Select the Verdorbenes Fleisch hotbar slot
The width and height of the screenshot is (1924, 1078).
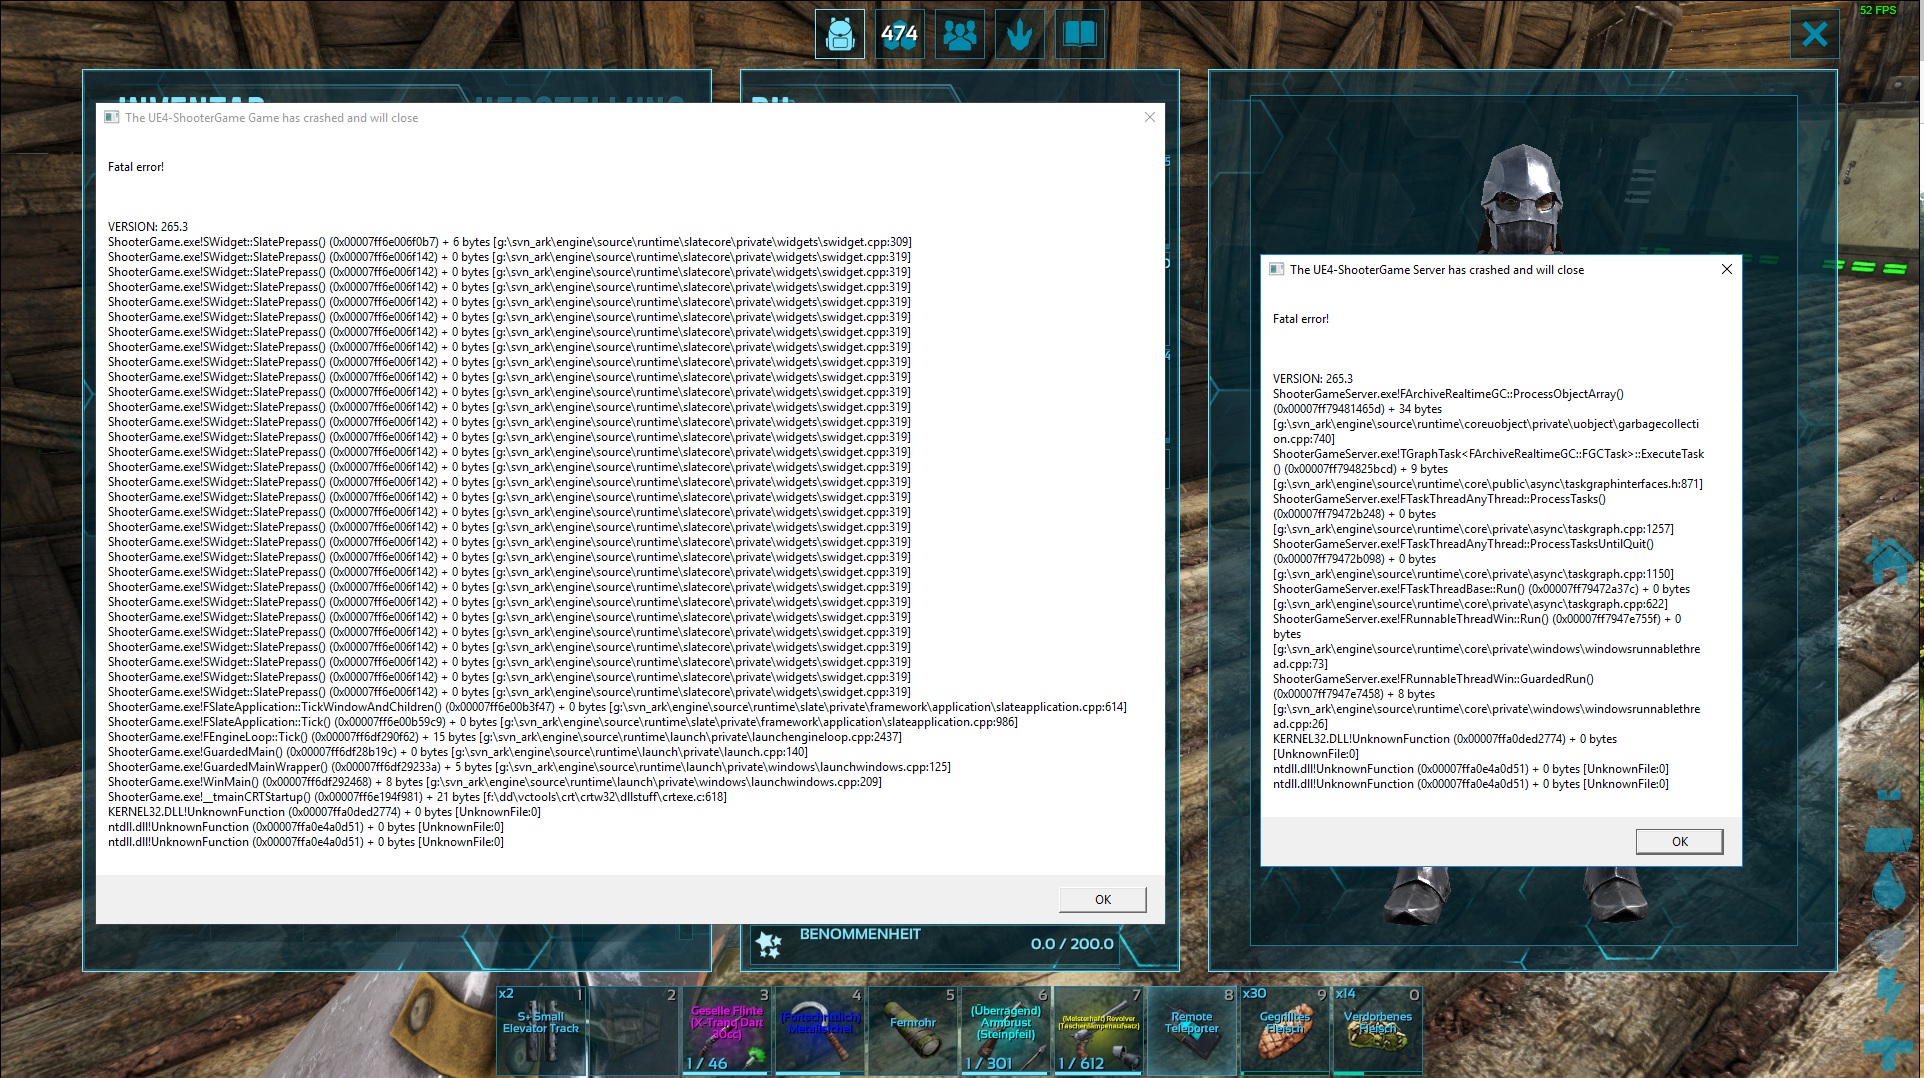click(1378, 1031)
